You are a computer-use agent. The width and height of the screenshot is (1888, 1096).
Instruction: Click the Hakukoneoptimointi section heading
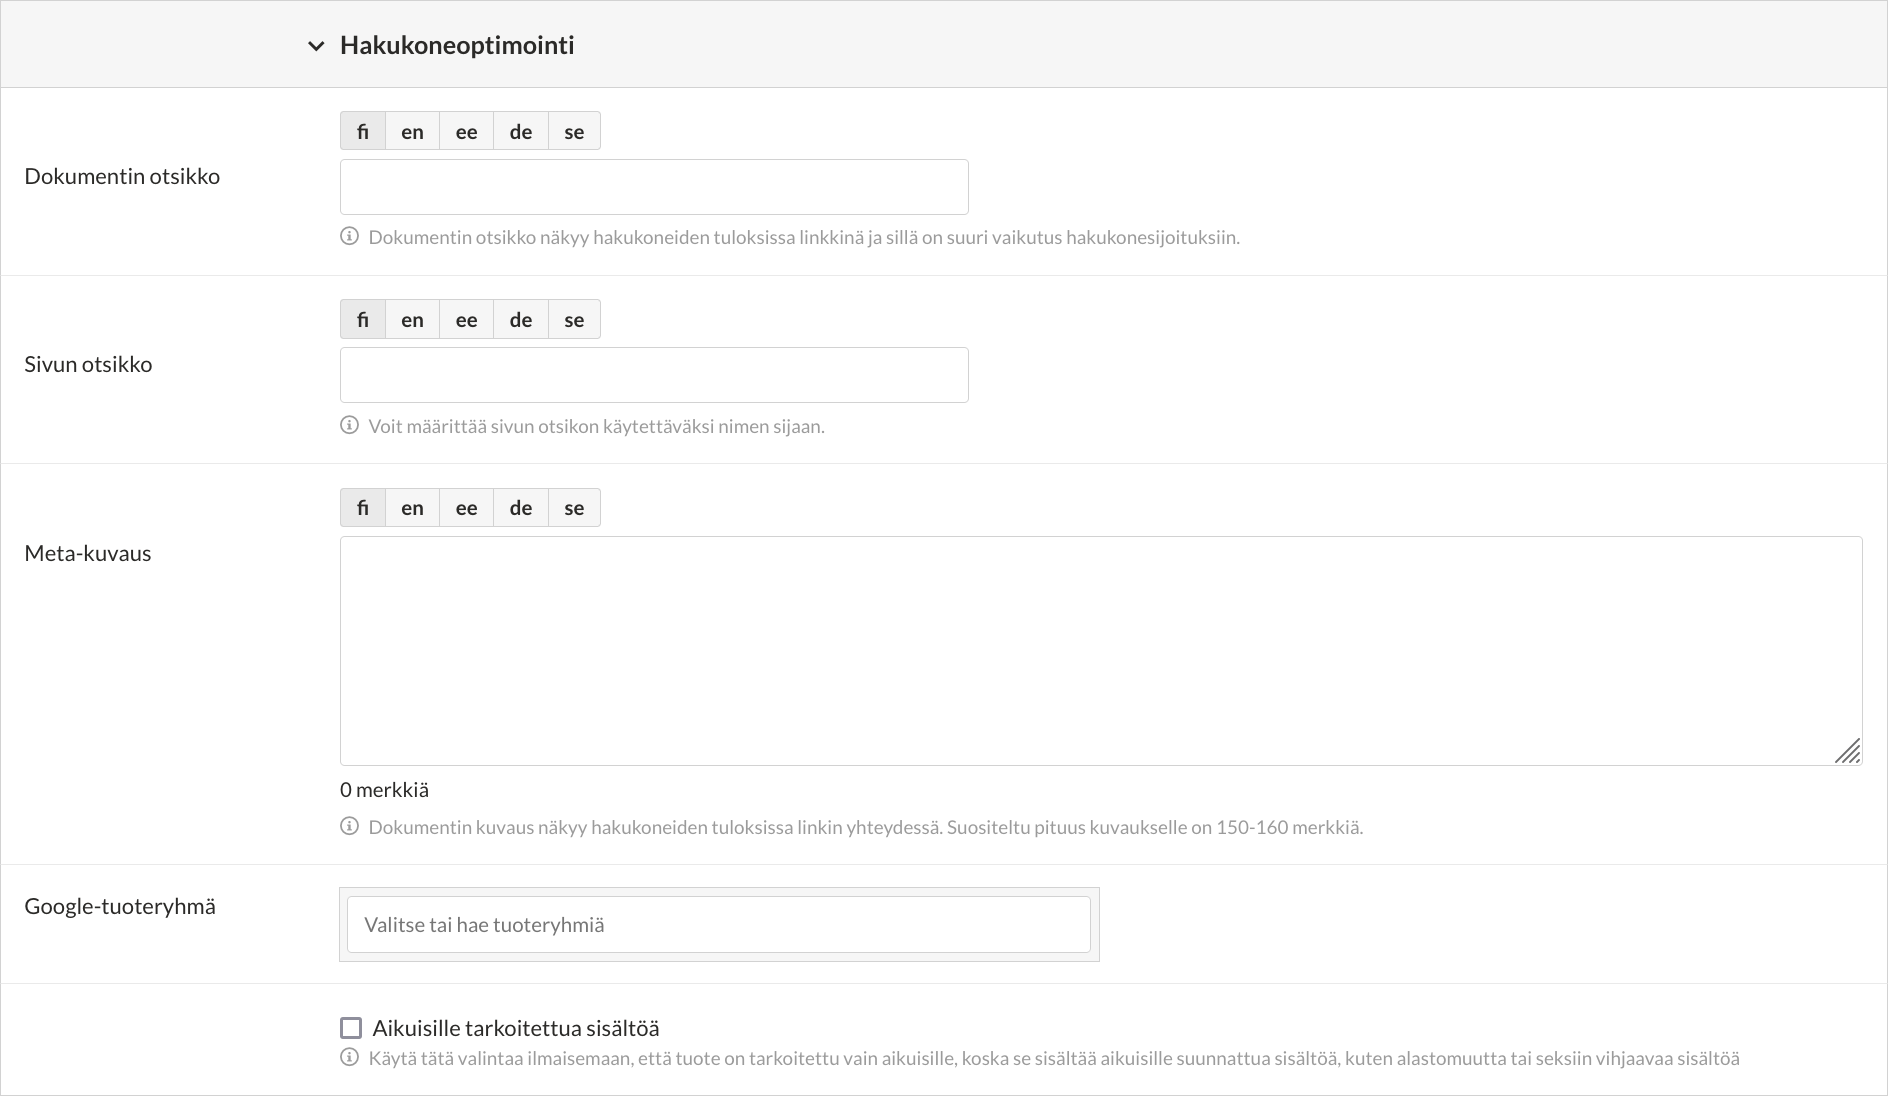[457, 45]
